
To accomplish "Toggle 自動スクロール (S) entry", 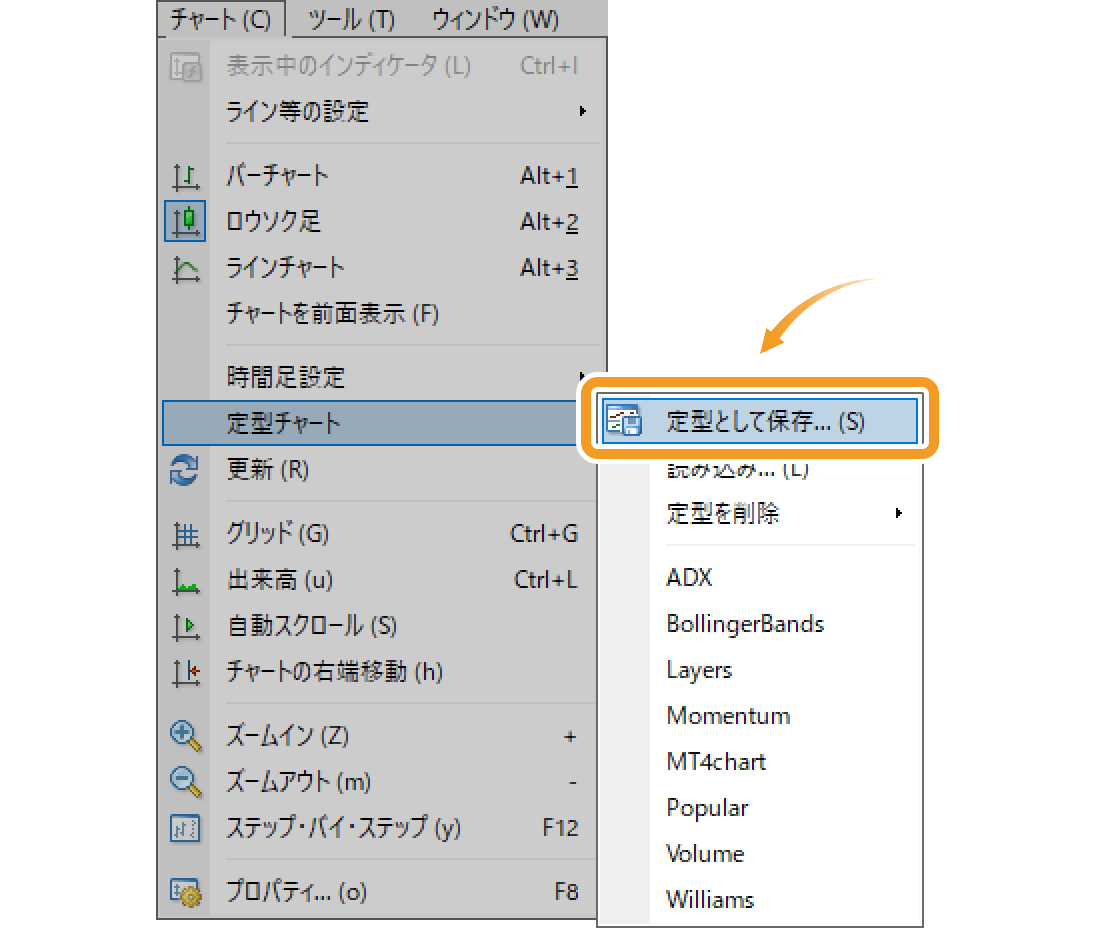I will [x=312, y=626].
